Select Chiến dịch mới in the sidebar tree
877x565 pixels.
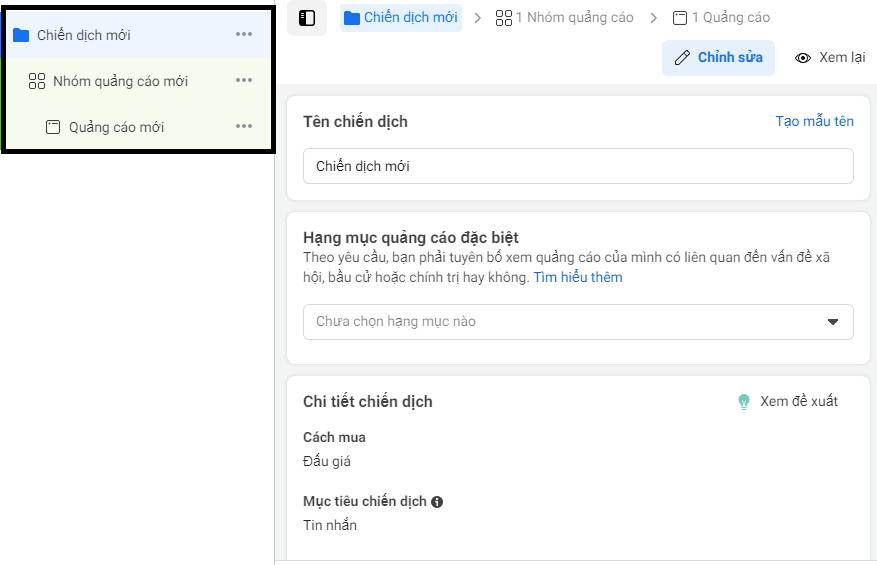click(x=139, y=35)
